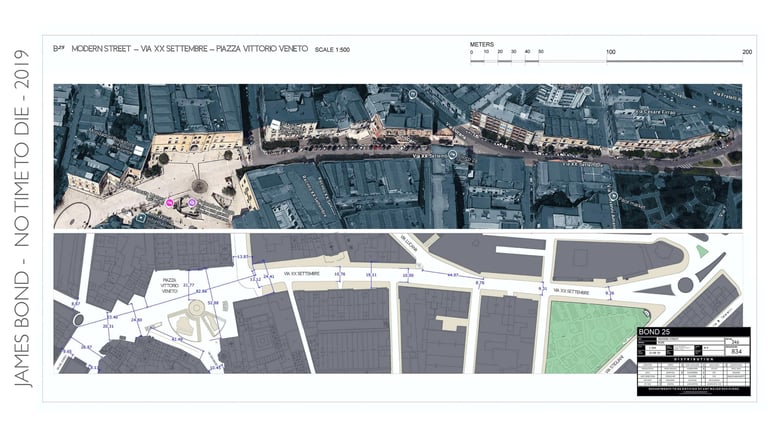Viewport: 768px width, 436px height.
Task: Click the solid pink marker in the piazza
Action: click(x=169, y=203)
